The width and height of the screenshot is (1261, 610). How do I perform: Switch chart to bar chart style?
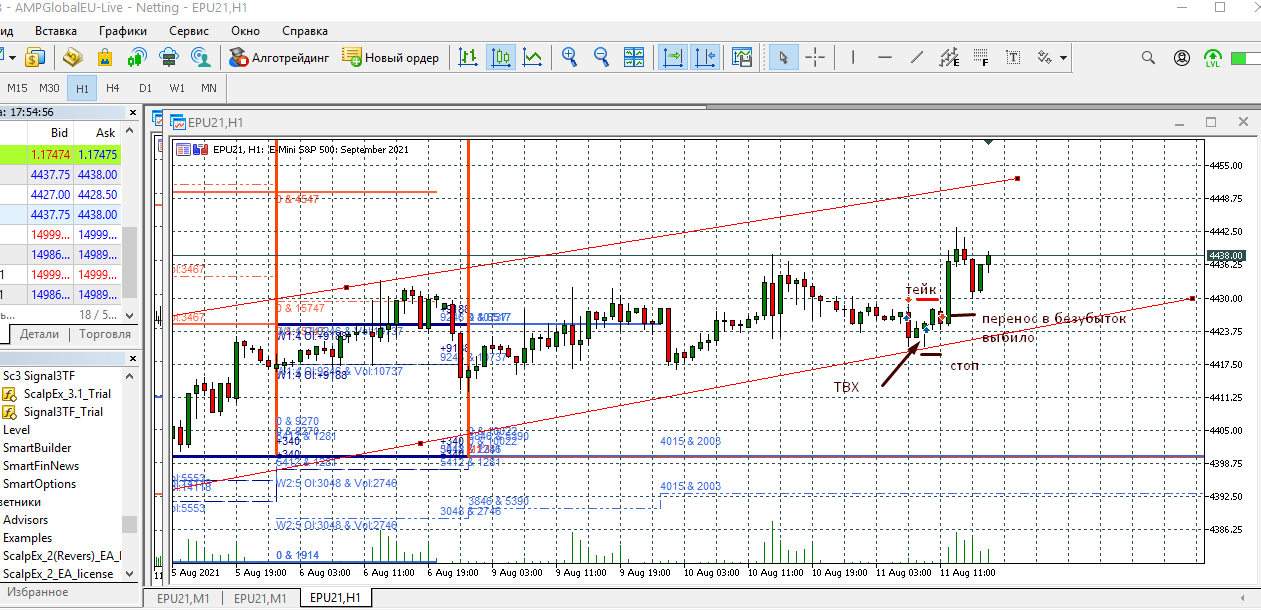tap(468, 57)
